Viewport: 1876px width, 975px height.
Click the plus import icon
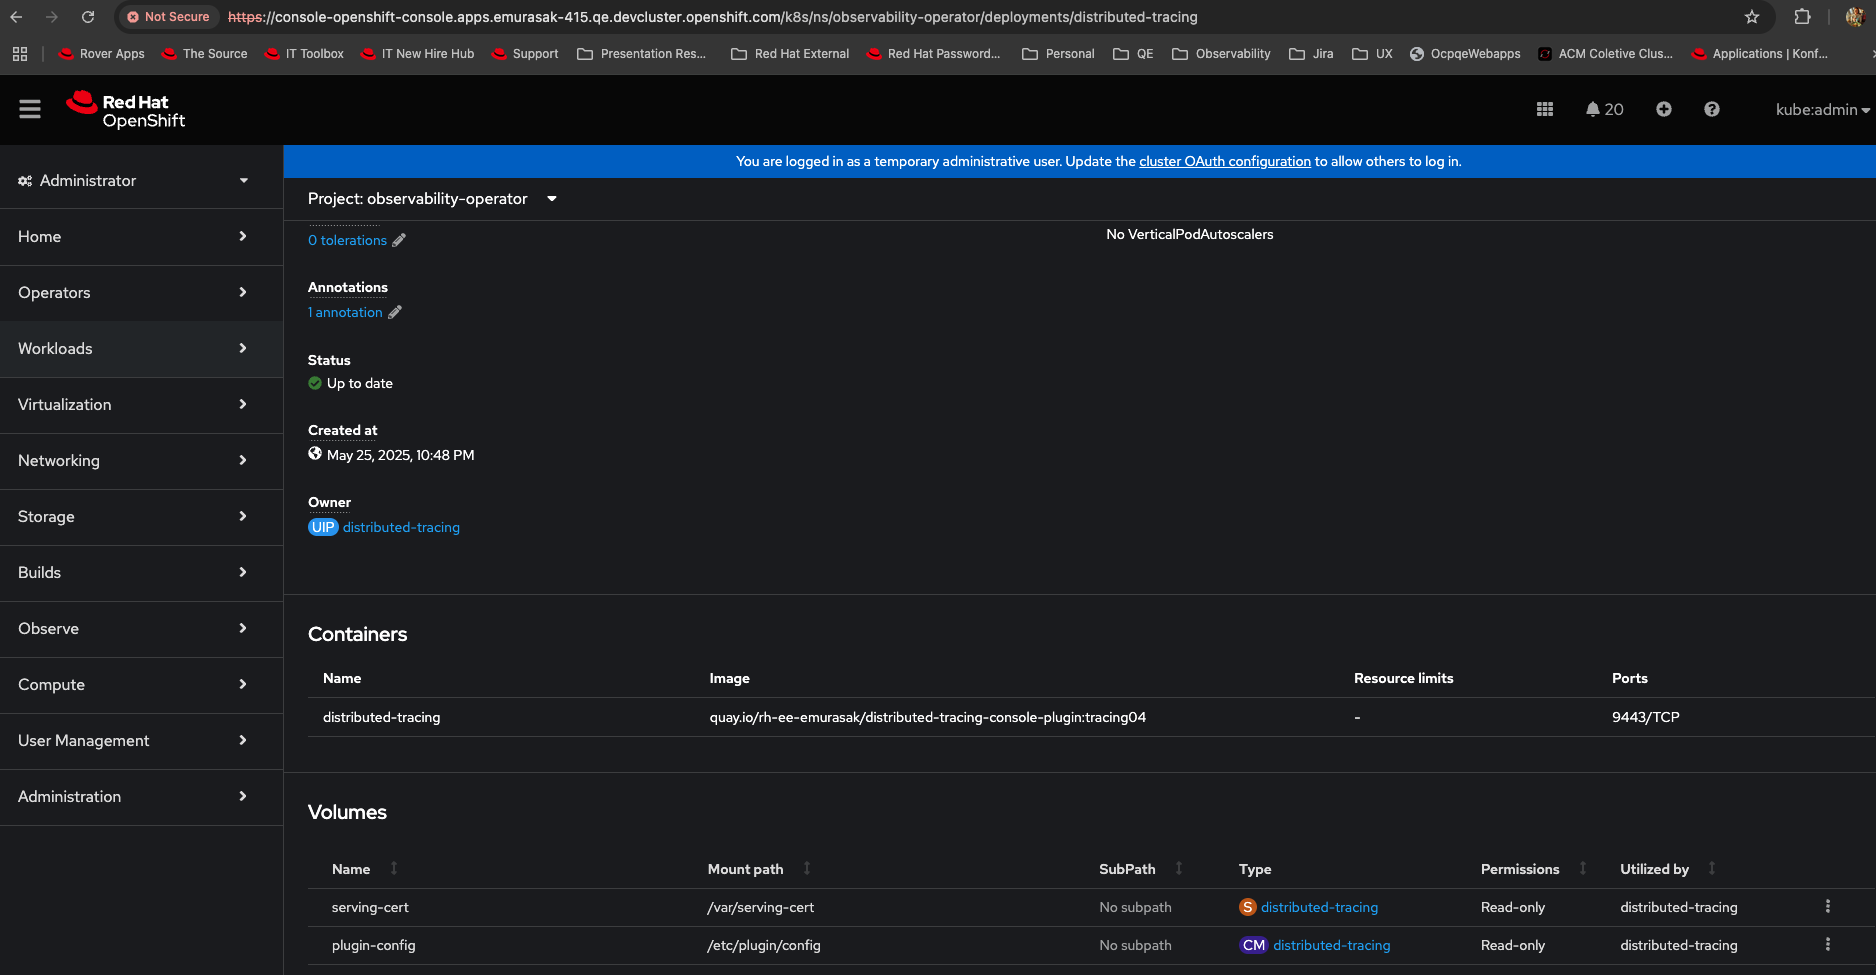click(x=1664, y=109)
